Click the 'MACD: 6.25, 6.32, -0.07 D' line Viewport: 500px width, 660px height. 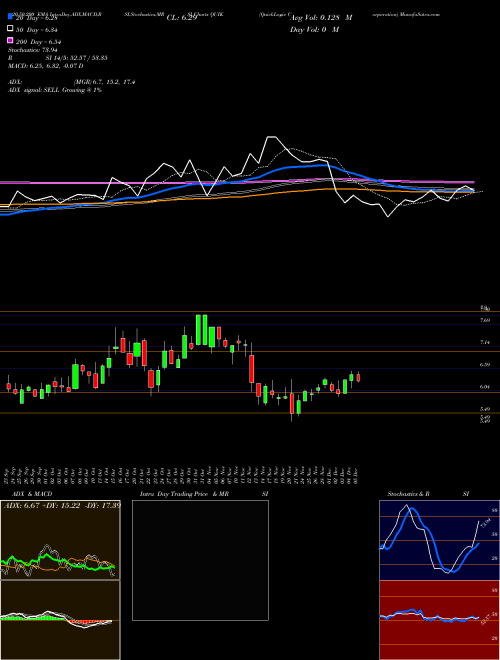tap(45, 66)
